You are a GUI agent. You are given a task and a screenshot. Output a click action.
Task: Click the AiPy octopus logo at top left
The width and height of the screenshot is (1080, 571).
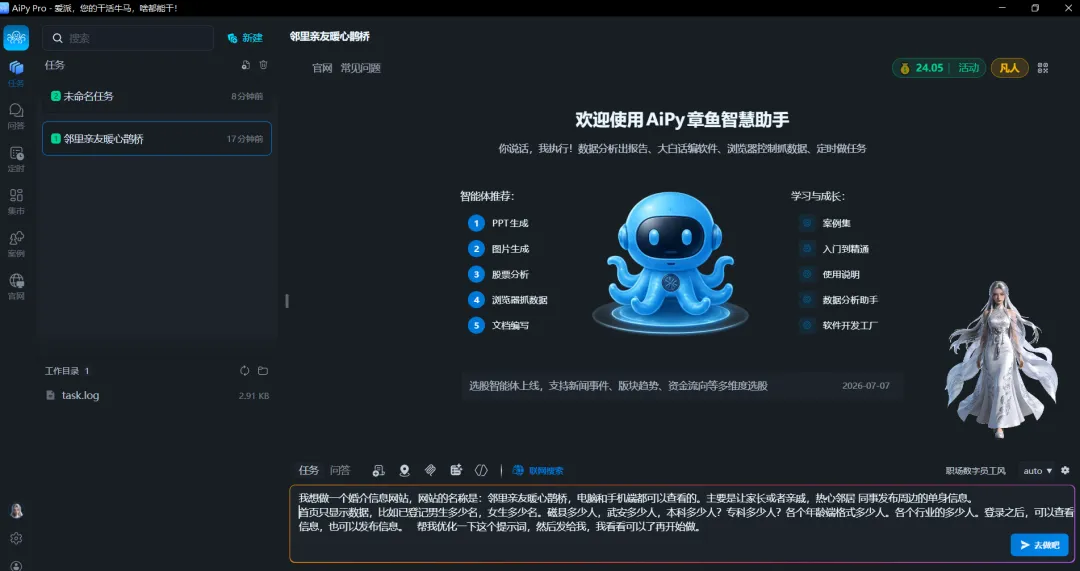coord(16,38)
